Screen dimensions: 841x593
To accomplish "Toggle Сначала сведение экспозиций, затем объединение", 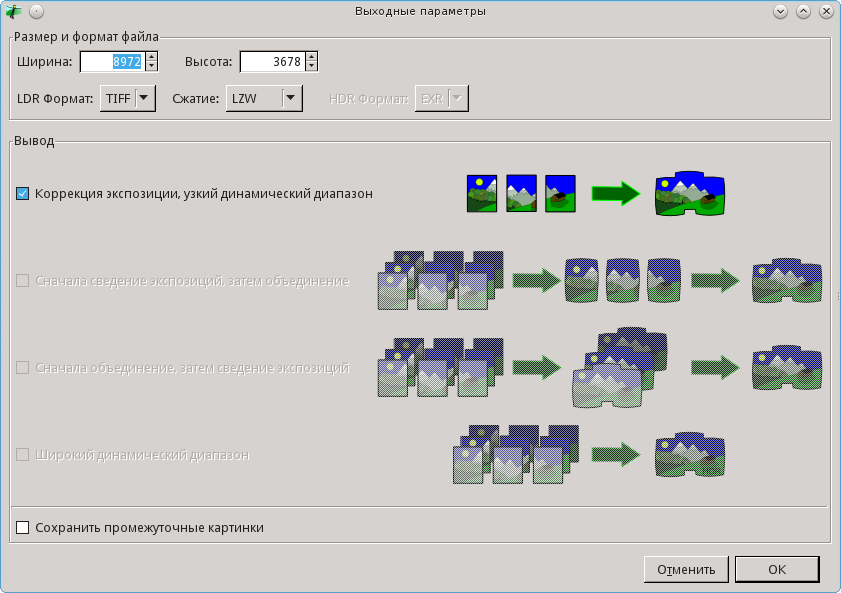I will click(23, 280).
